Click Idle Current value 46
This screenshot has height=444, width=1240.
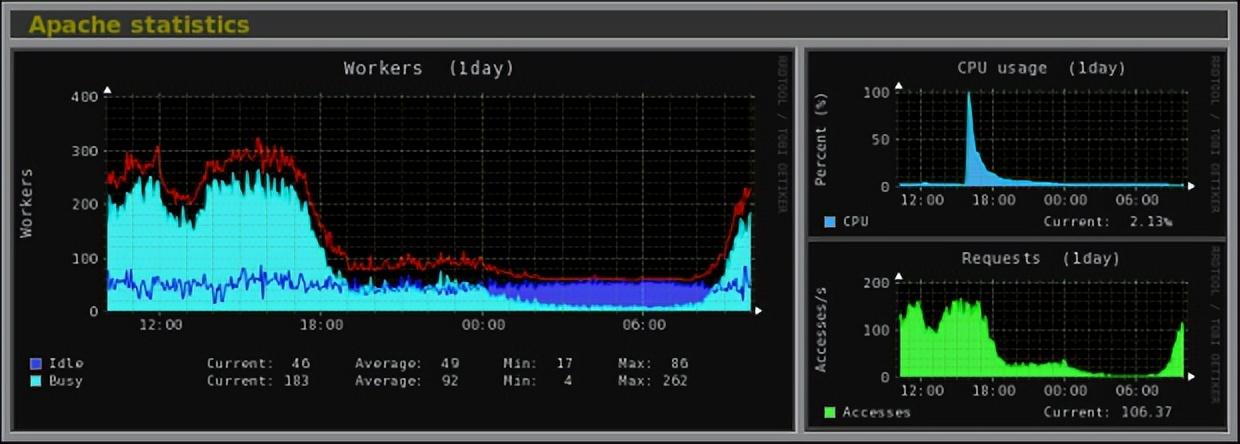[299, 364]
